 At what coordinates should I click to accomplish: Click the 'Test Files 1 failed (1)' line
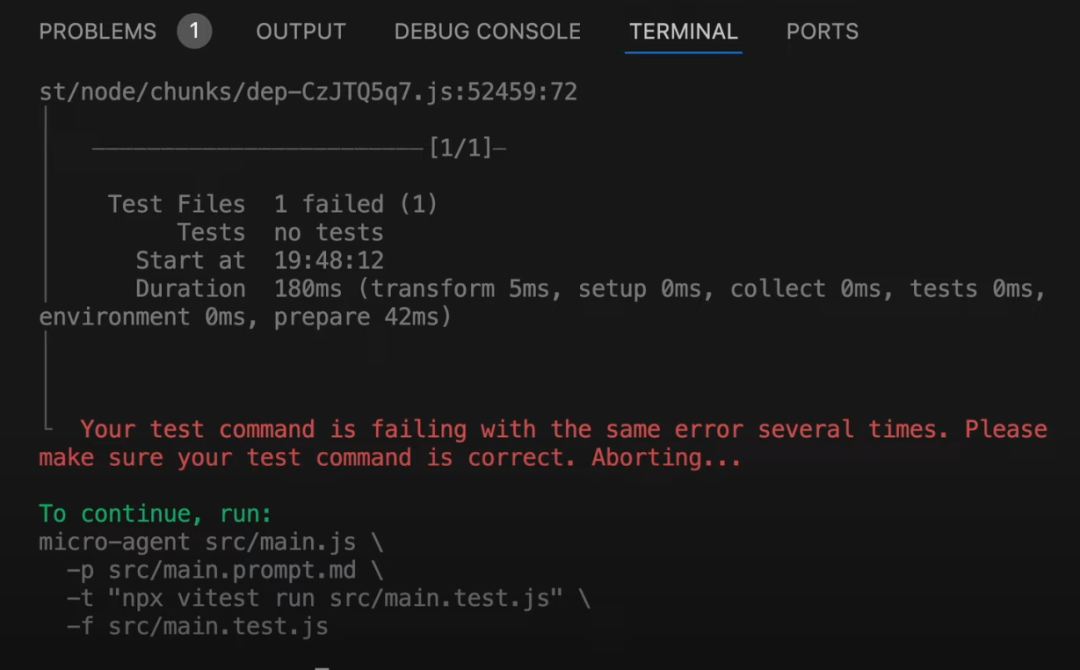point(272,204)
